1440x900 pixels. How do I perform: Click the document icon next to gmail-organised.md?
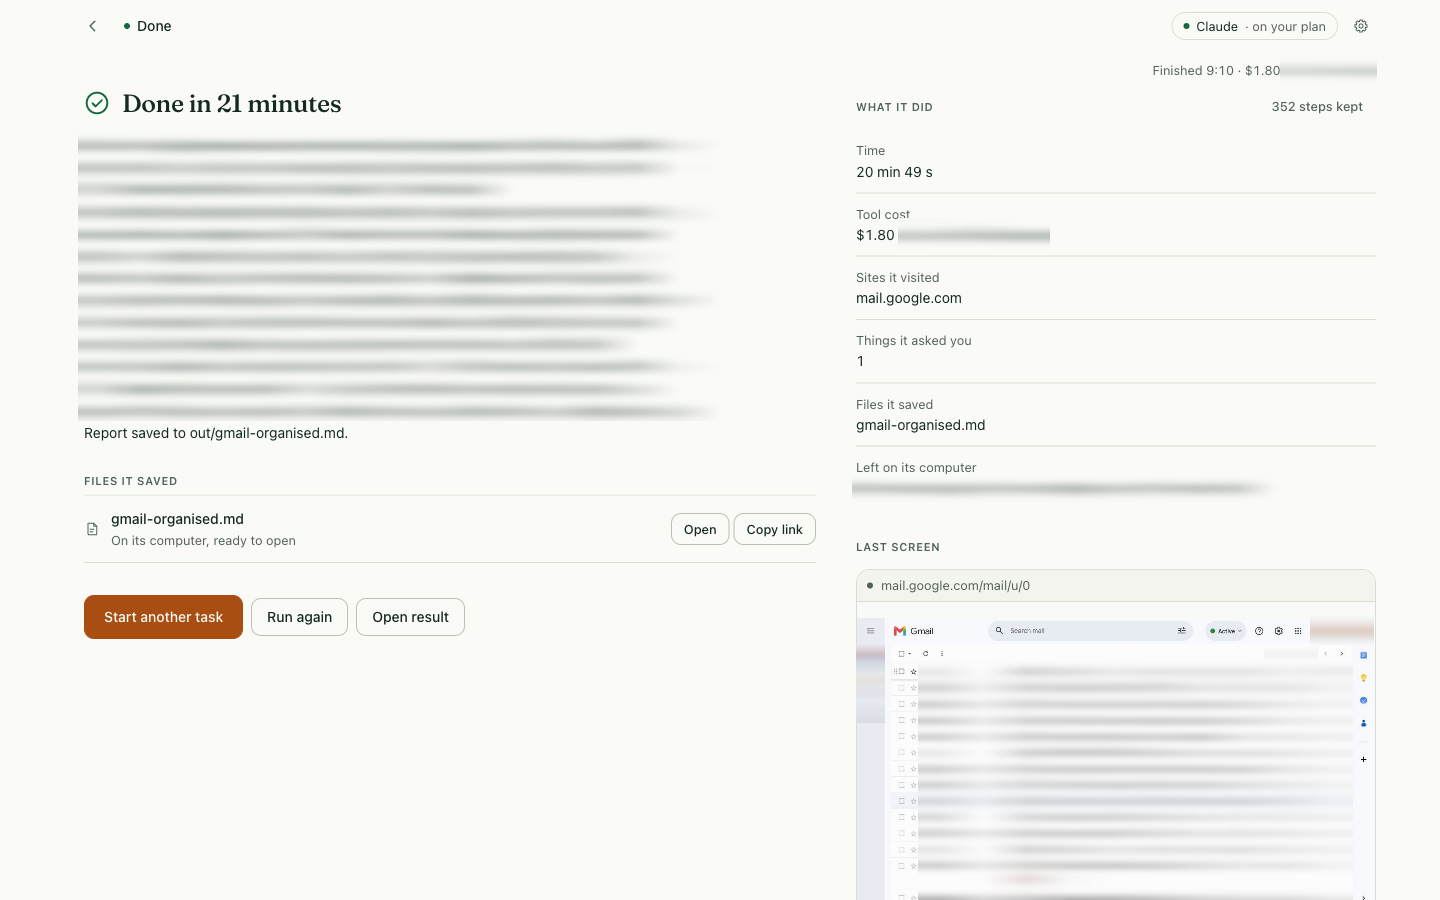[x=92, y=529]
